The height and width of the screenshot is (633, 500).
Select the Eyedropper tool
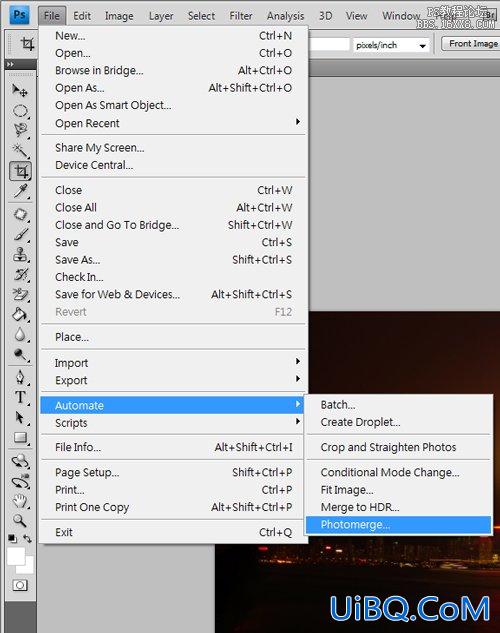(20, 191)
